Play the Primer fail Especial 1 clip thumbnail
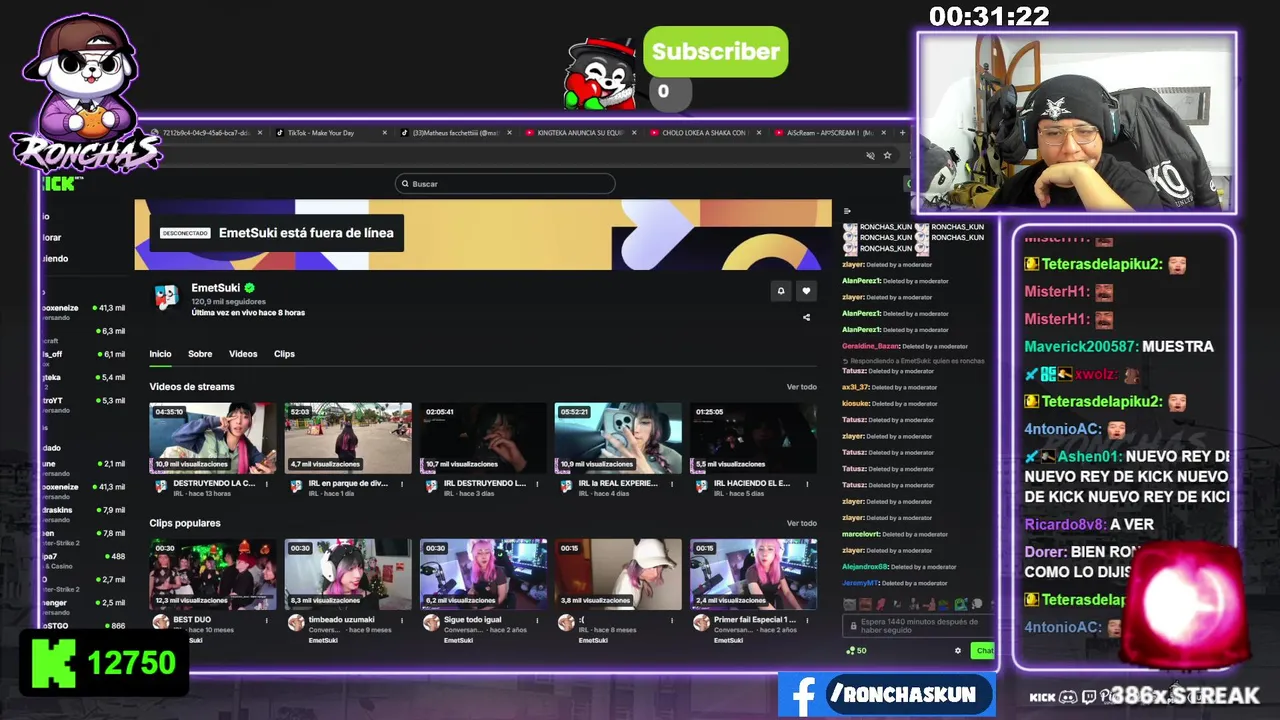The height and width of the screenshot is (720, 1280). click(x=753, y=574)
